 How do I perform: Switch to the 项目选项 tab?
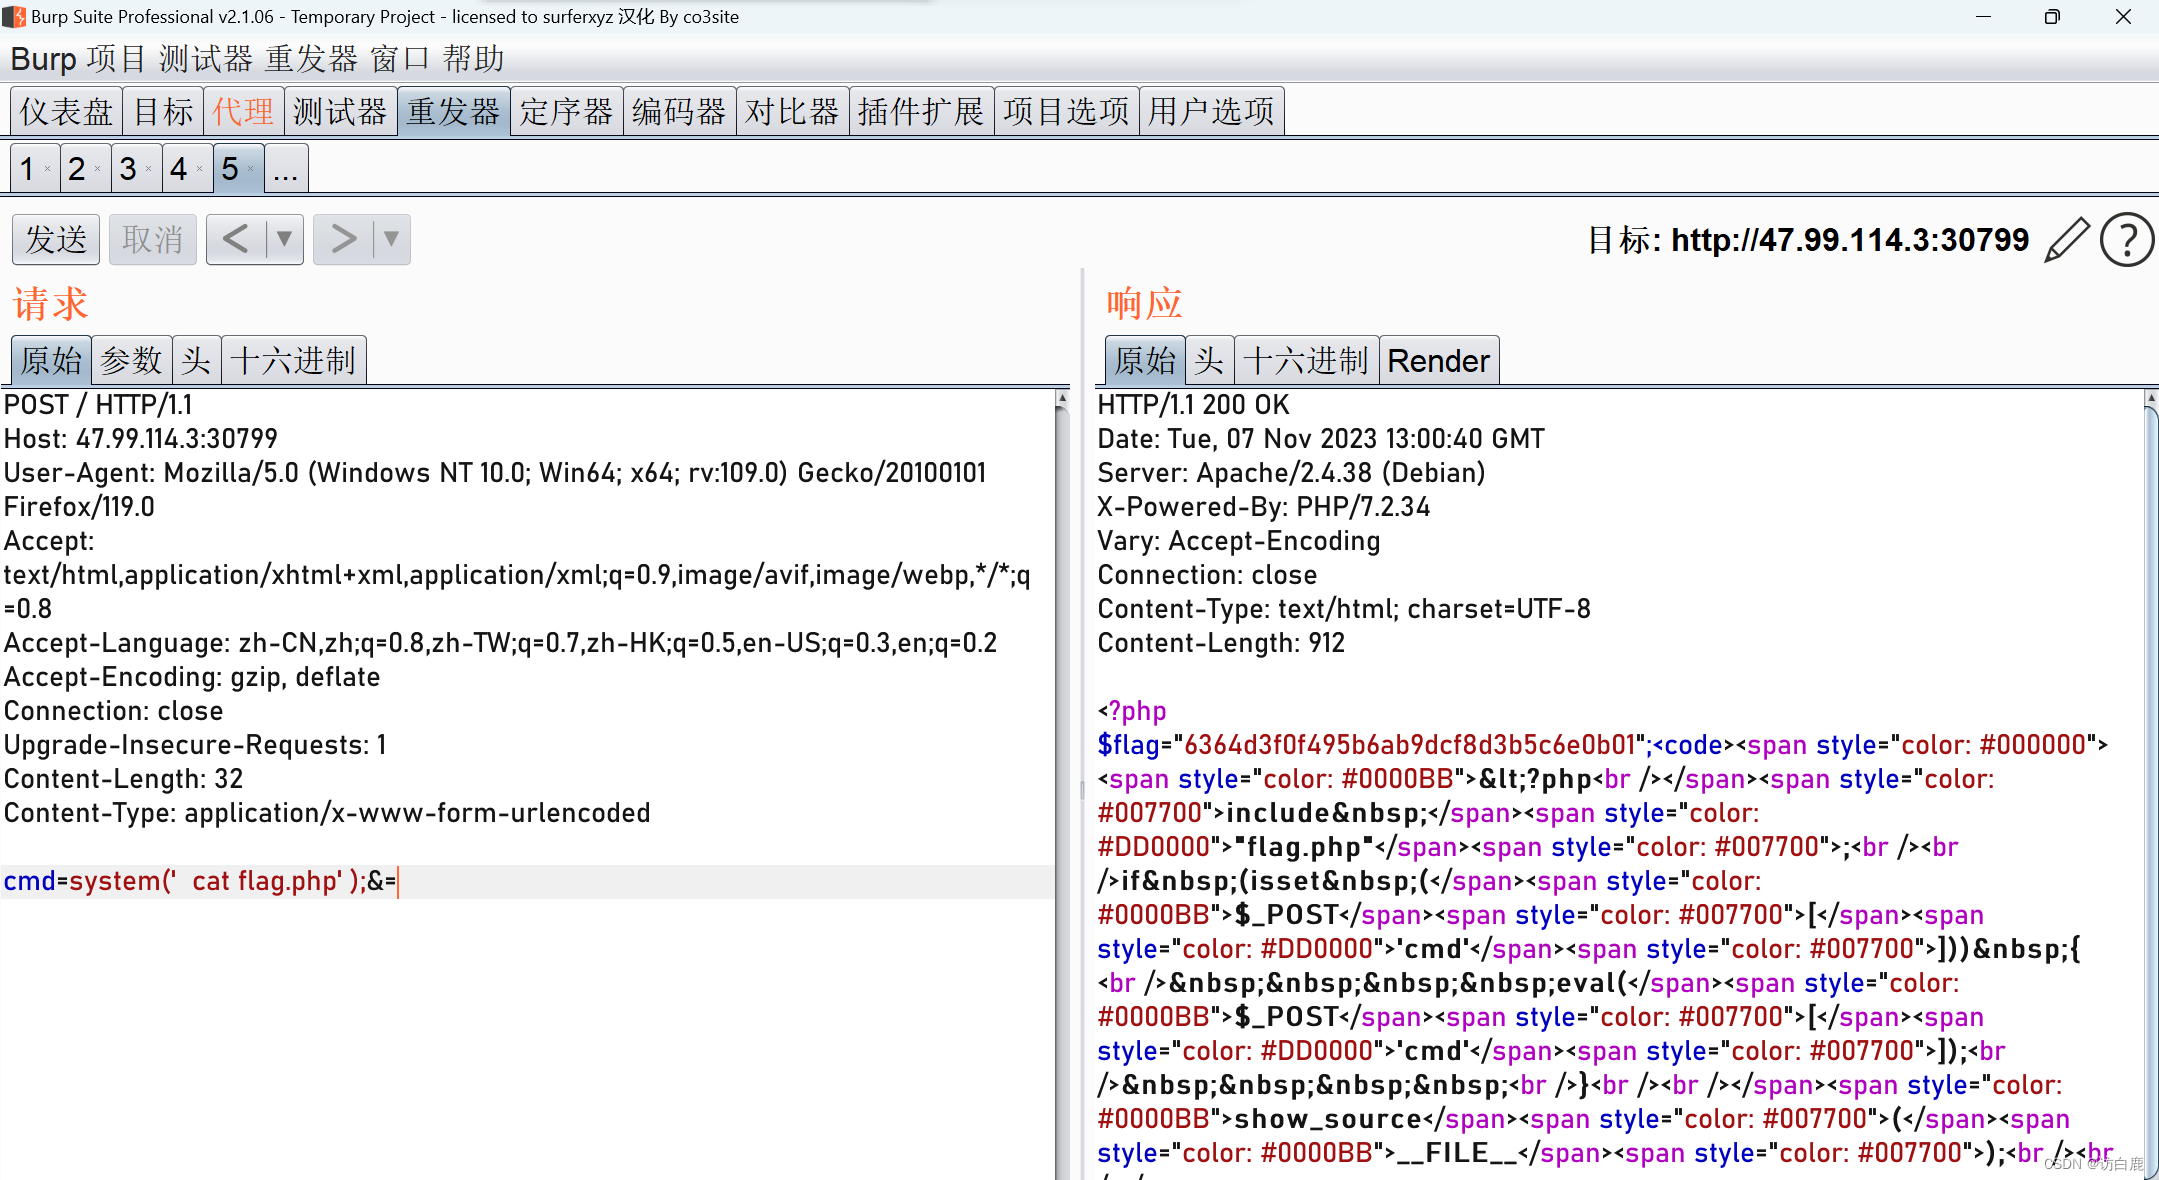click(1066, 111)
